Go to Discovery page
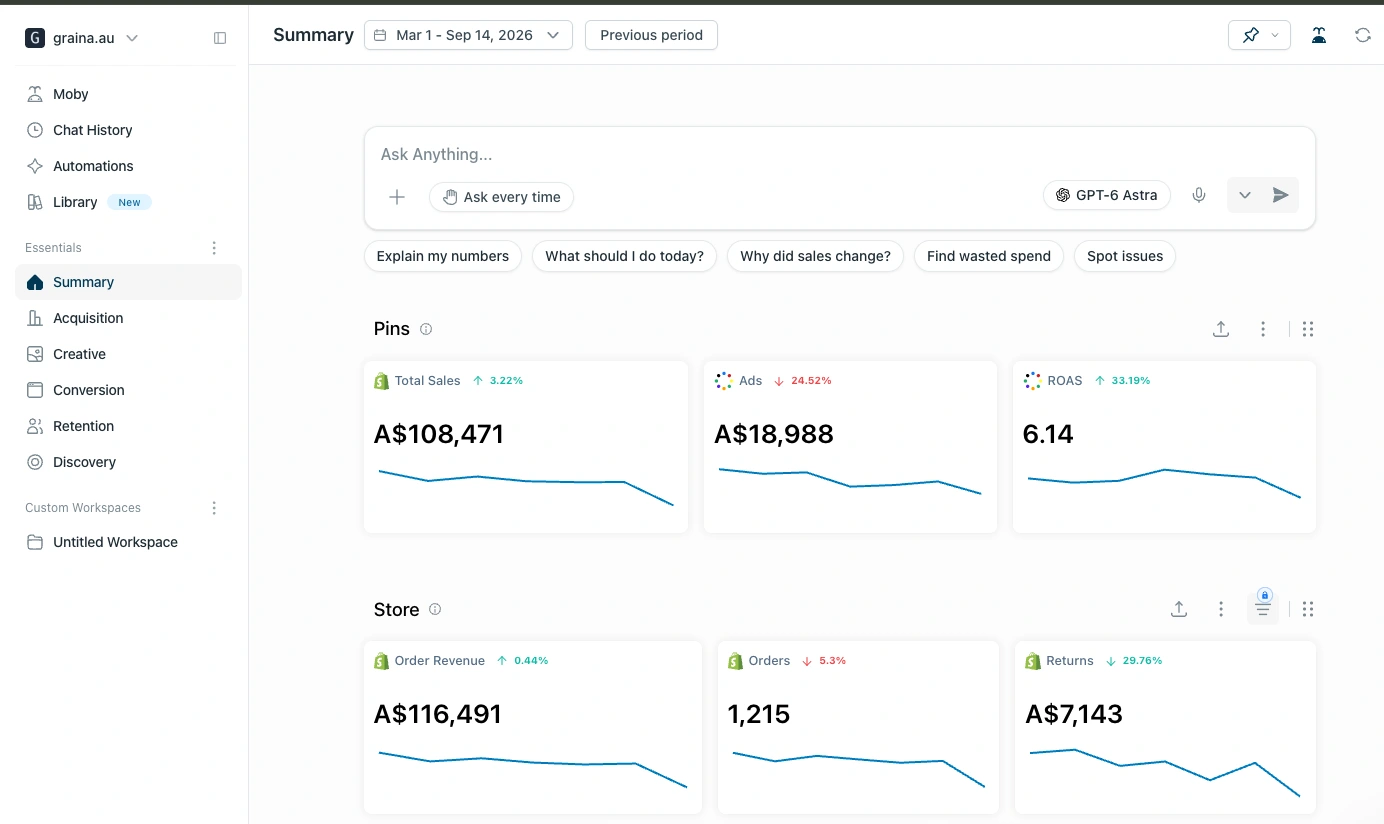 [x=128, y=462]
